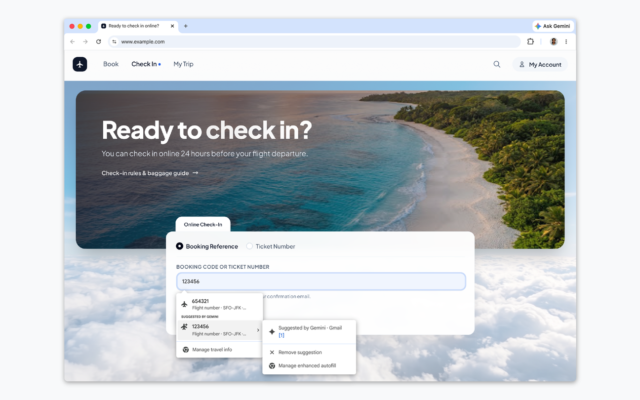Click the Gemini sparkle icon in the submenu
The height and width of the screenshot is (400, 640).
click(x=272, y=331)
